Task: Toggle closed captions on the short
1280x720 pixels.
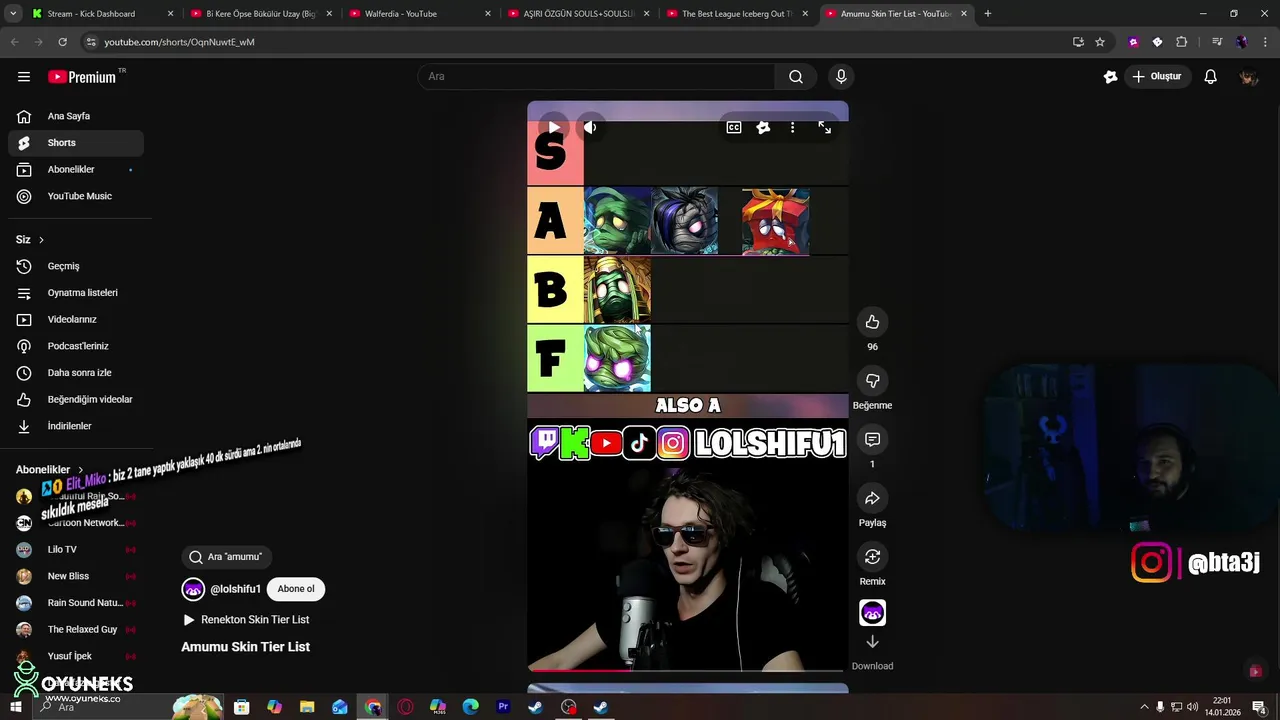Action: click(734, 127)
